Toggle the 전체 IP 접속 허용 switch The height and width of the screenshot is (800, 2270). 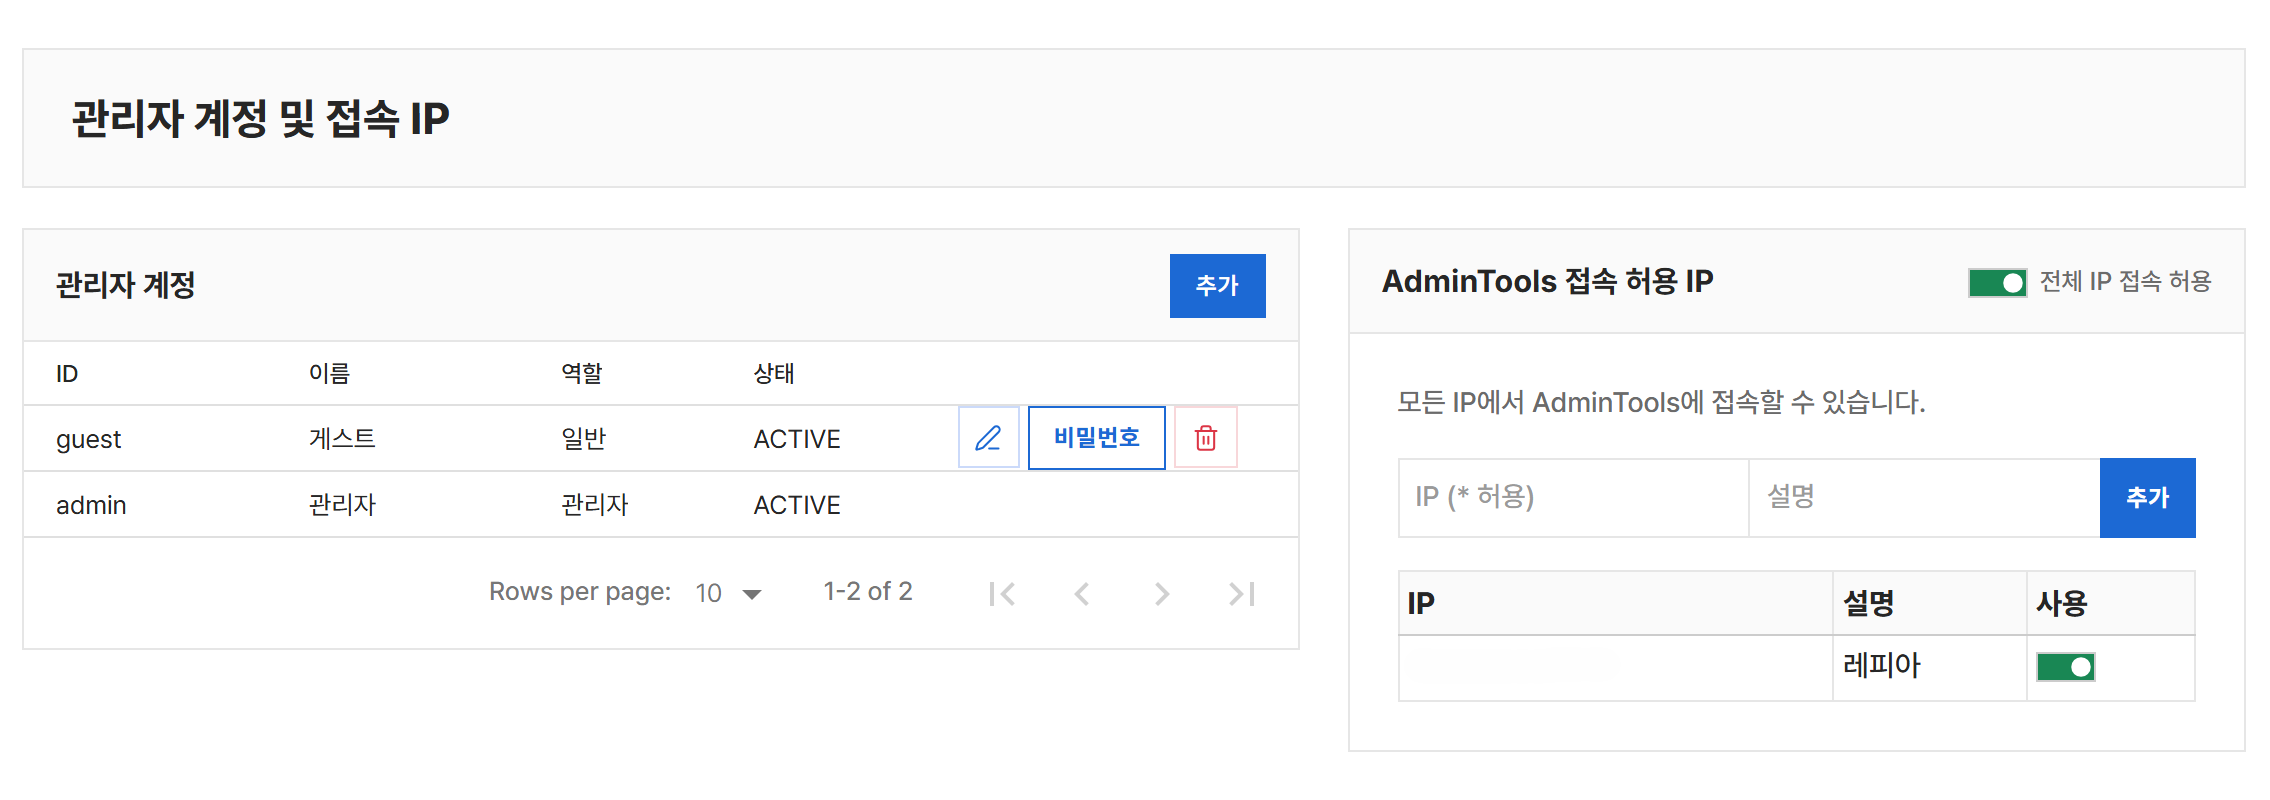click(1997, 283)
